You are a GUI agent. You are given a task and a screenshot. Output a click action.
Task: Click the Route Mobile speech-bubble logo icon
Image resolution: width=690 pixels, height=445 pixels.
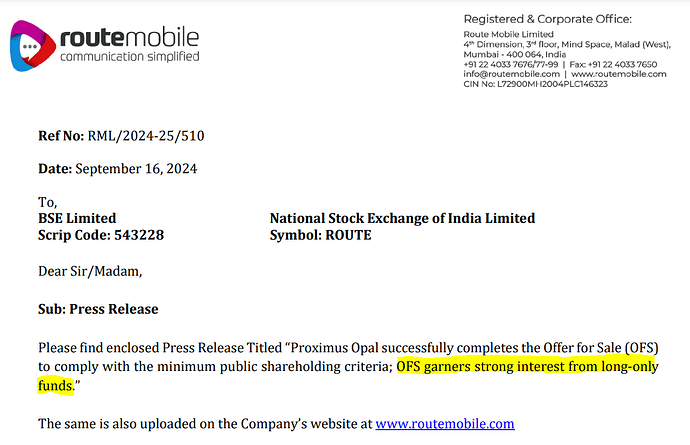33,46
